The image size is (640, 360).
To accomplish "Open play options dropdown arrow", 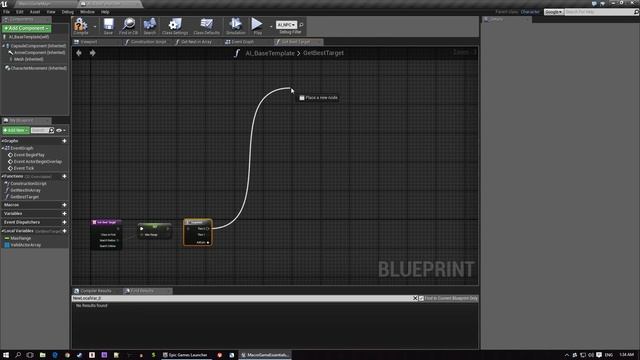I will [271, 26].
